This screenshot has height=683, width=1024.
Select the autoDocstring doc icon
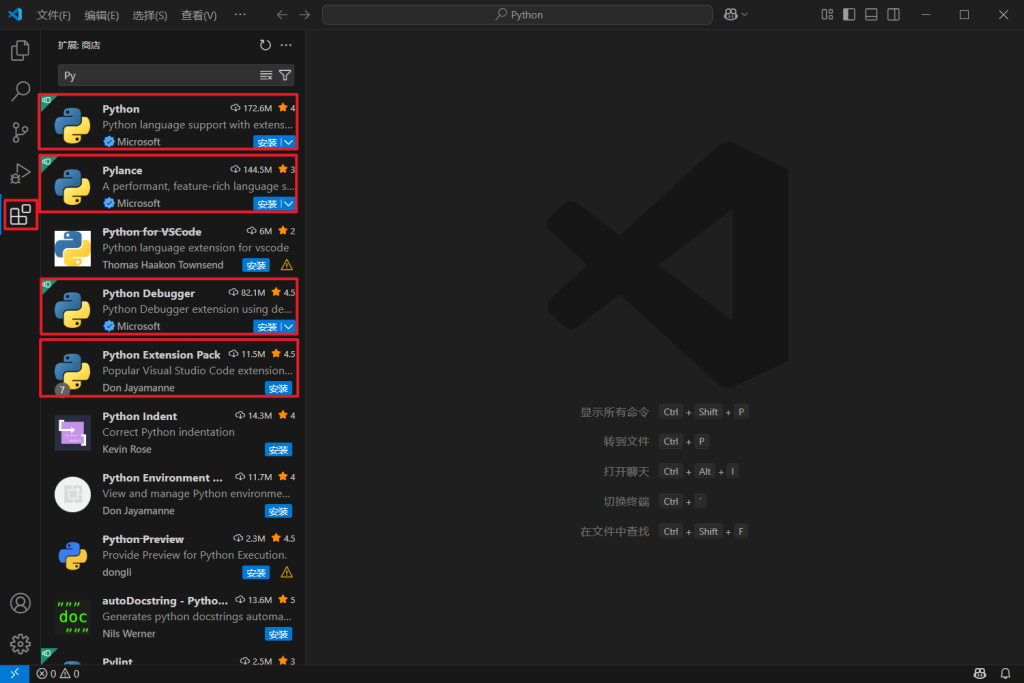(x=72, y=617)
